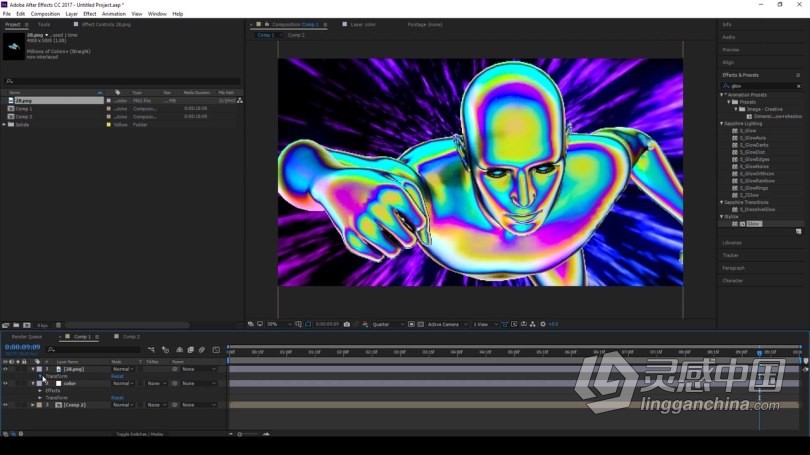Switch to the Comp 2 timeline tab
The image size is (810, 455).
(131, 337)
